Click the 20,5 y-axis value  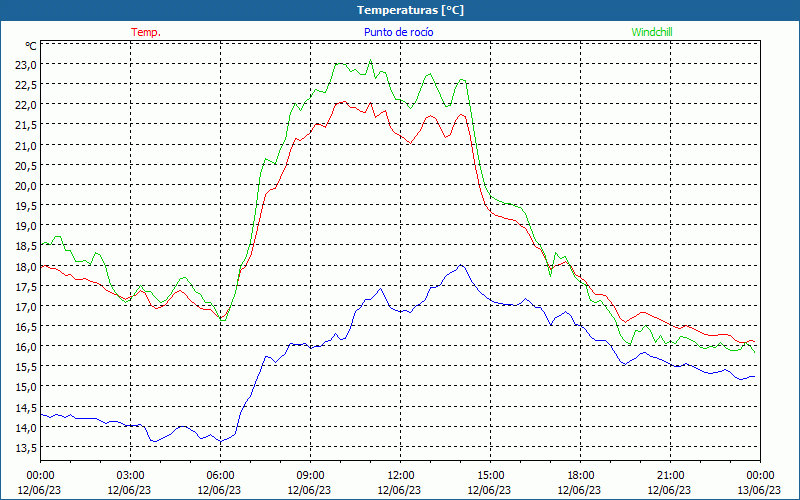[x=27, y=165]
